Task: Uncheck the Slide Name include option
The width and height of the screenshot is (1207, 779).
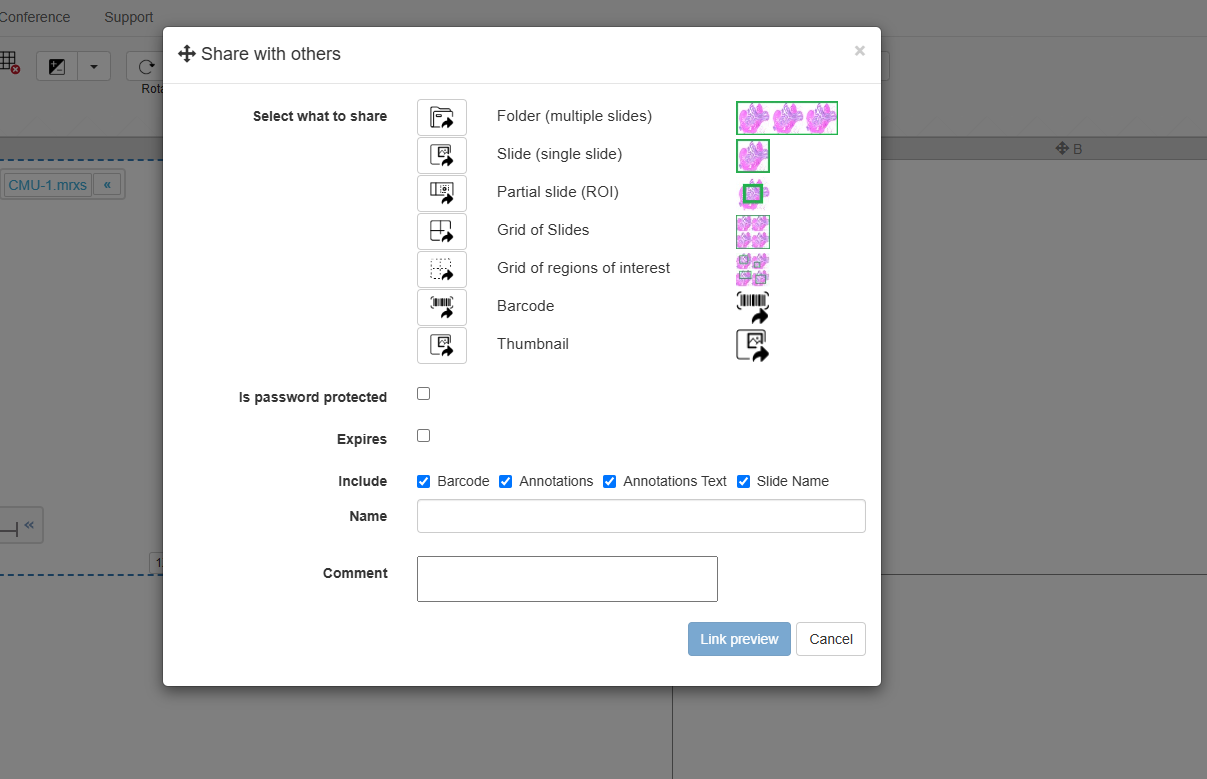Action: coord(743,481)
